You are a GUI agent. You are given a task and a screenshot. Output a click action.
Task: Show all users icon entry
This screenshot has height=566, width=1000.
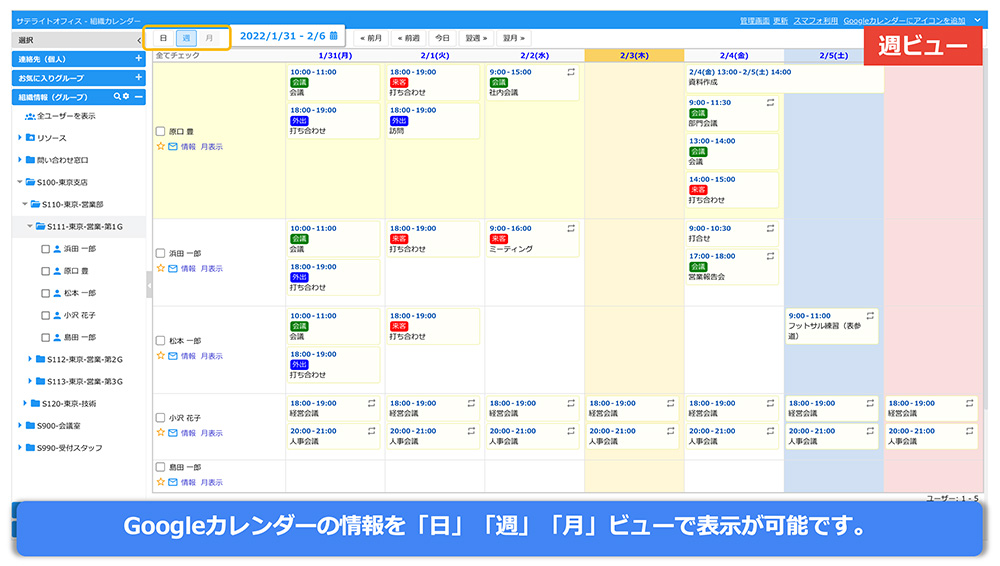click(x=60, y=116)
